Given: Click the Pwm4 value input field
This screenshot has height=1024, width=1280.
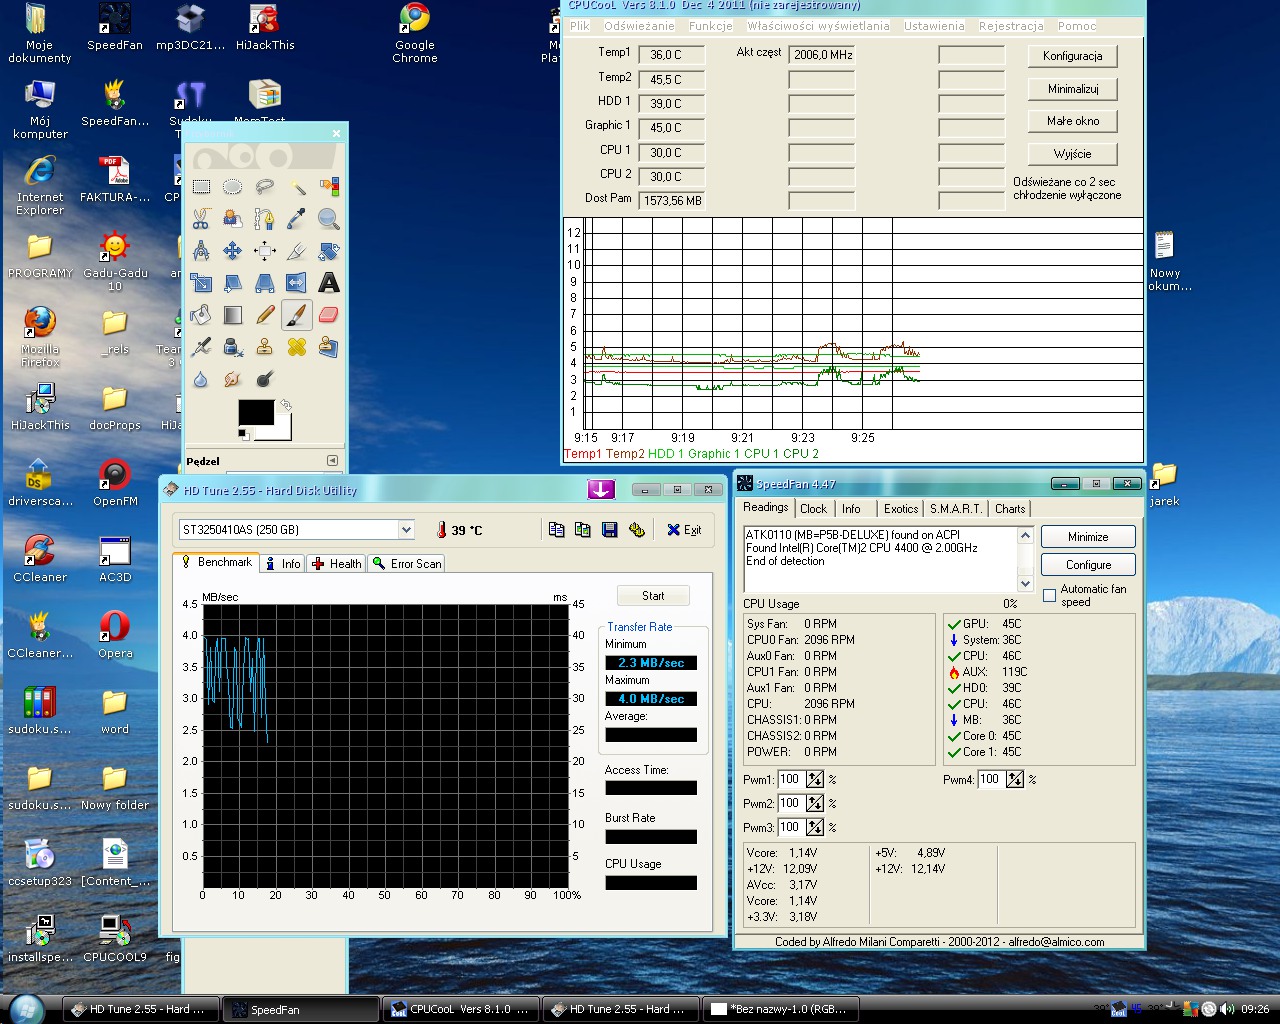Looking at the screenshot, I should (x=991, y=780).
